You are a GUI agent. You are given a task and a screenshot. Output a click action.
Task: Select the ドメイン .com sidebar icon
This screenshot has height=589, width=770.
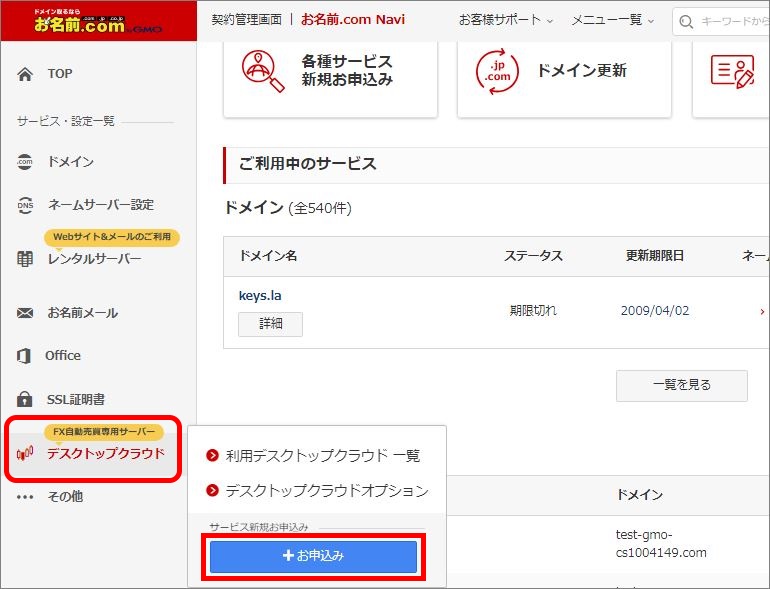tap(25, 162)
